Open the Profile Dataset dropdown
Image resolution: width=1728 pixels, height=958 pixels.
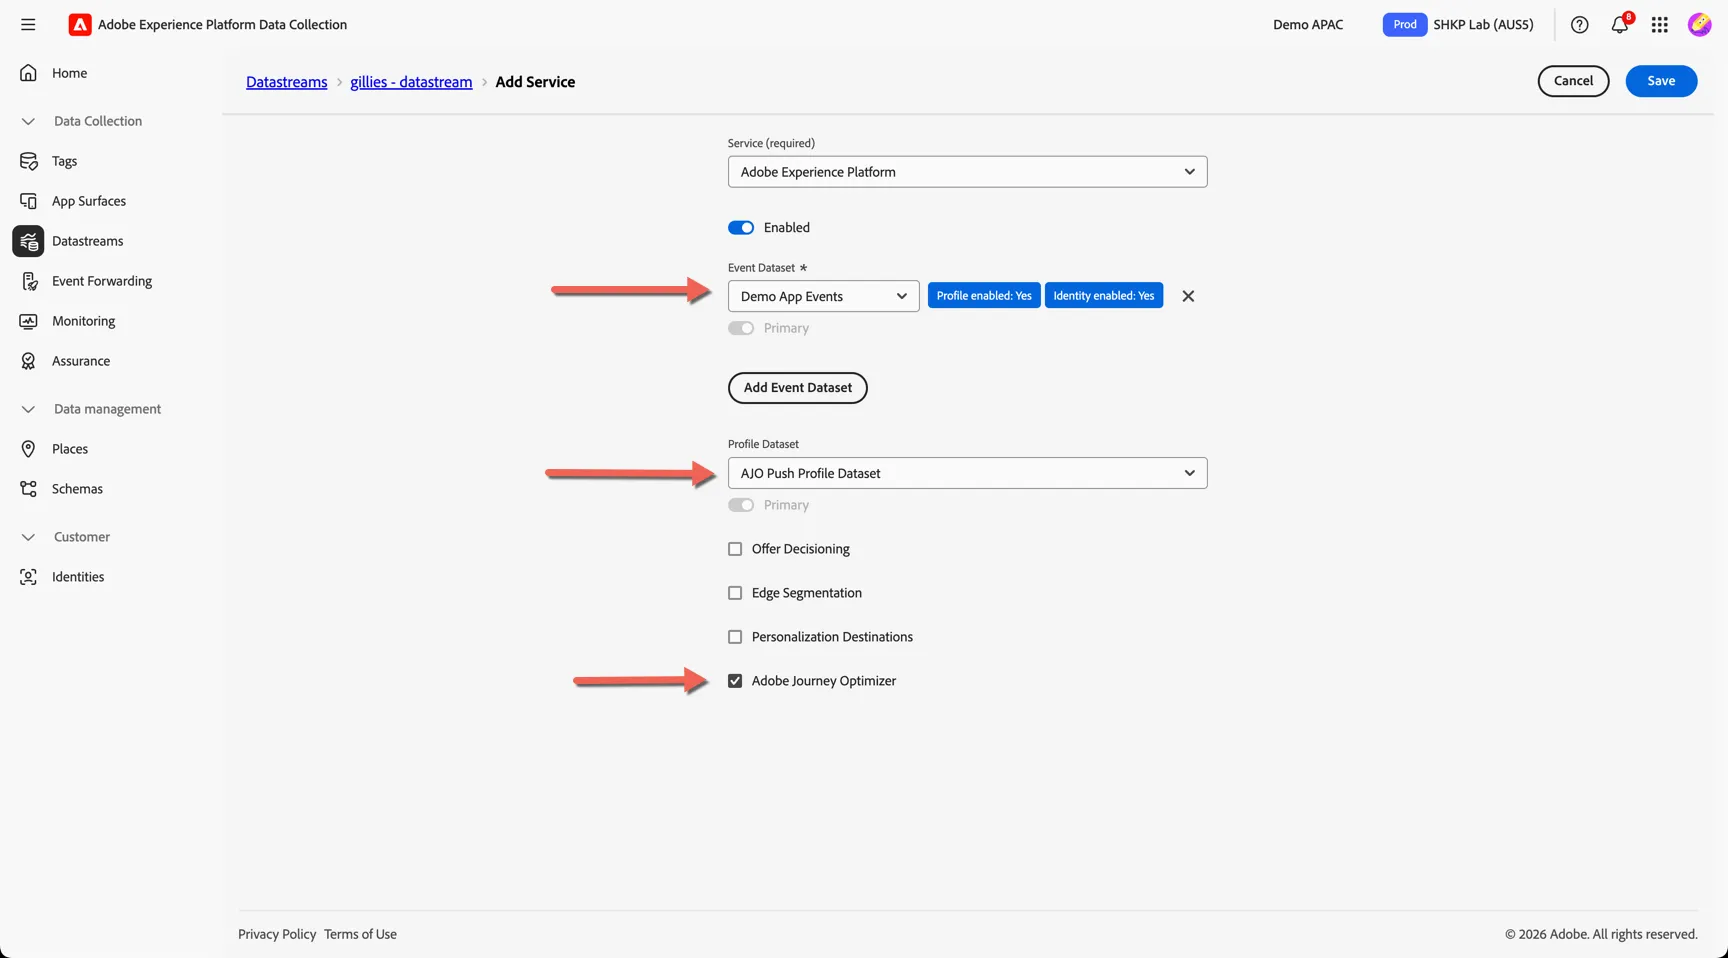tap(967, 473)
